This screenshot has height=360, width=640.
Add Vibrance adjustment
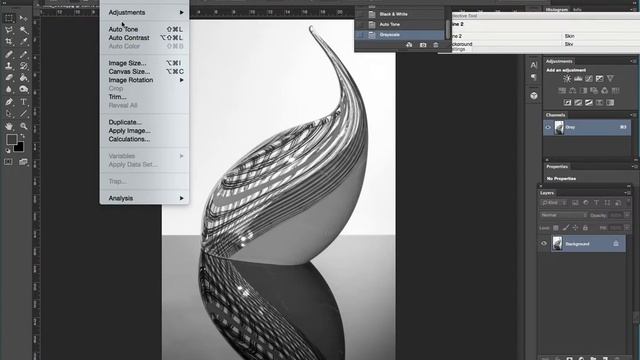click(x=610, y=78)
